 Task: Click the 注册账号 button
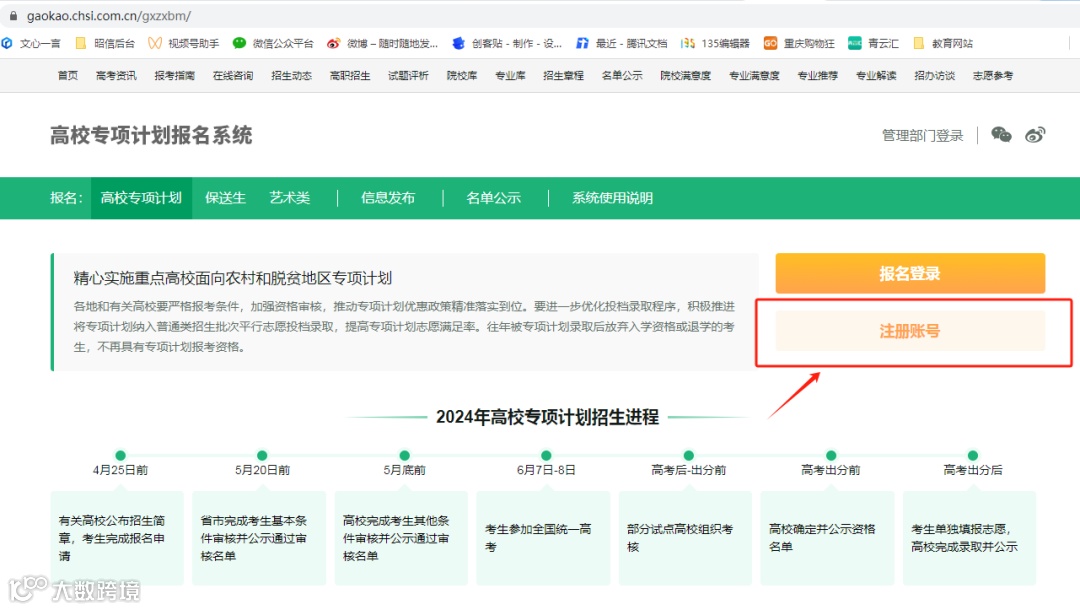910,331
